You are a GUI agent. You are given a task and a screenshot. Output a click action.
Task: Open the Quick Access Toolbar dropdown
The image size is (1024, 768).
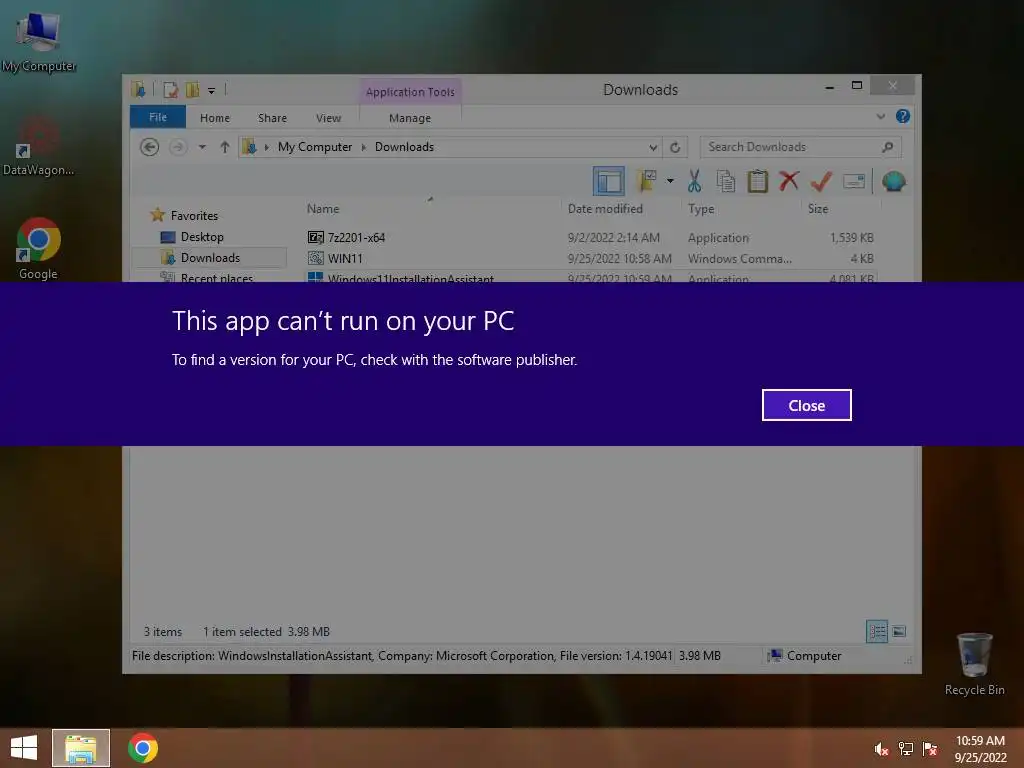click(212, 91)
